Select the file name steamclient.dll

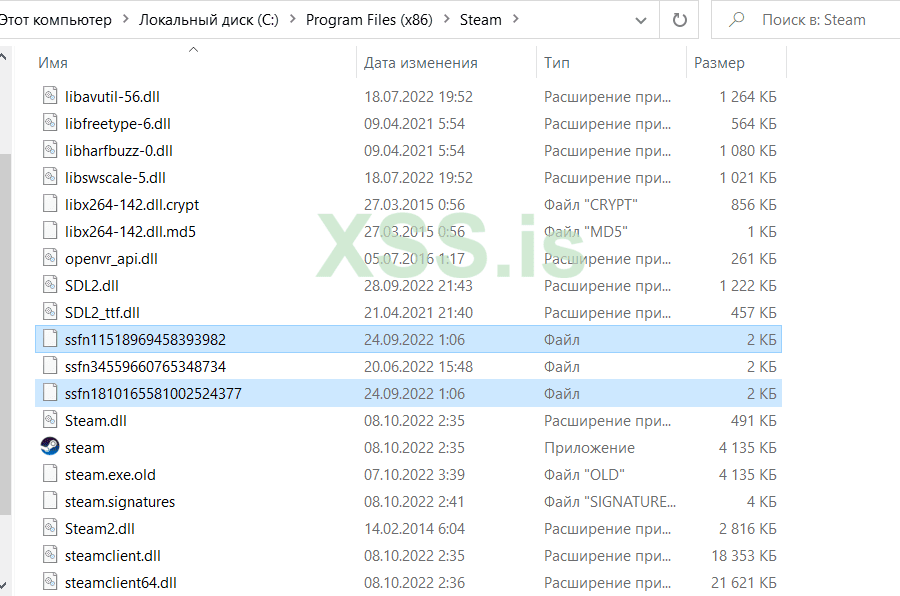point(112,555)
